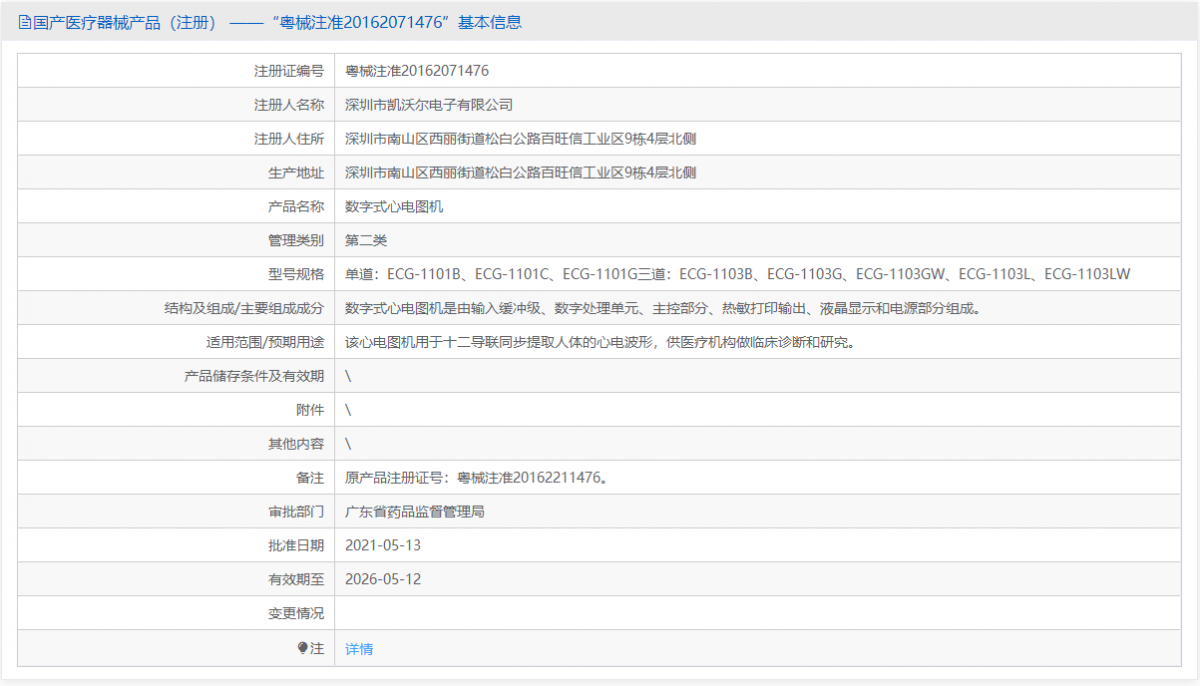Click approval date 2021-05-13
The image size is (1200, 686).
(383, 547)
